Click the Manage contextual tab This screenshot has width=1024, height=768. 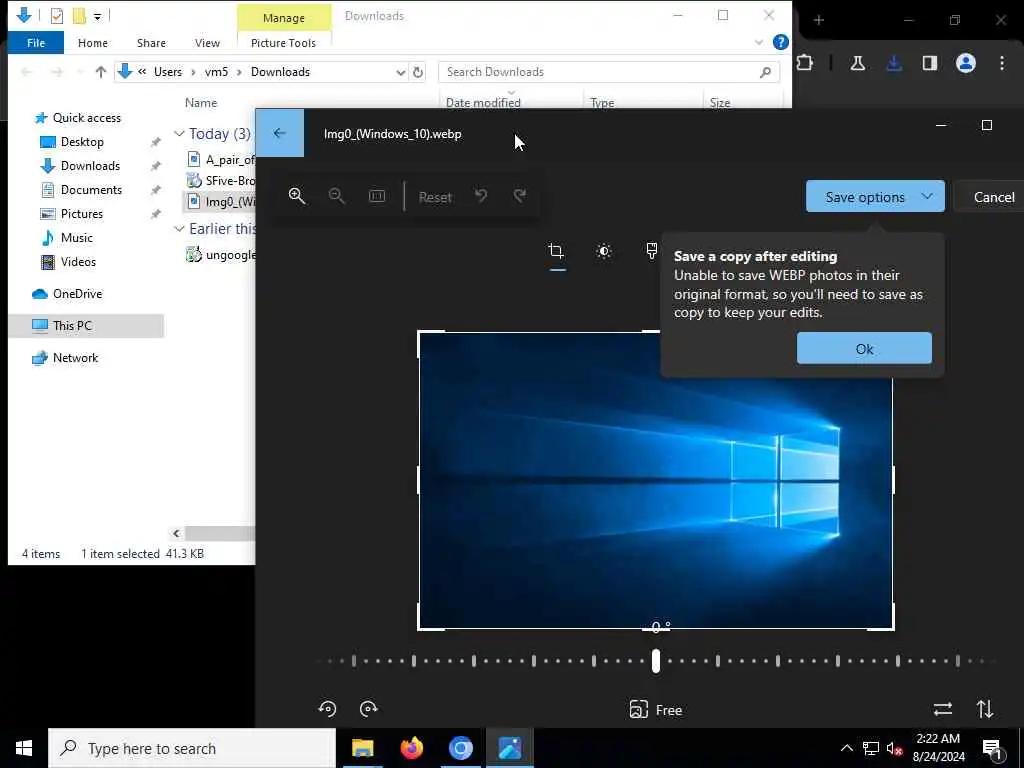(x=283, y=18)
